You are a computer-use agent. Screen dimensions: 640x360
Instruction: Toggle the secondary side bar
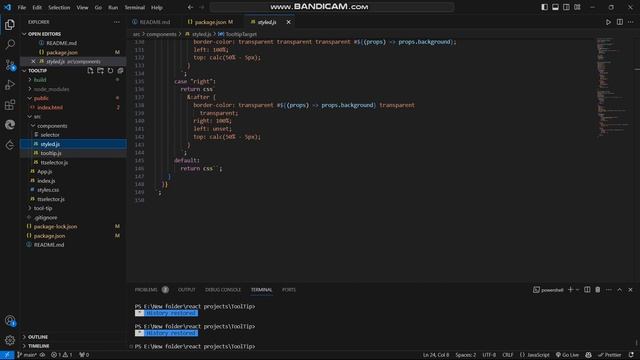click(x=566, y=7)
